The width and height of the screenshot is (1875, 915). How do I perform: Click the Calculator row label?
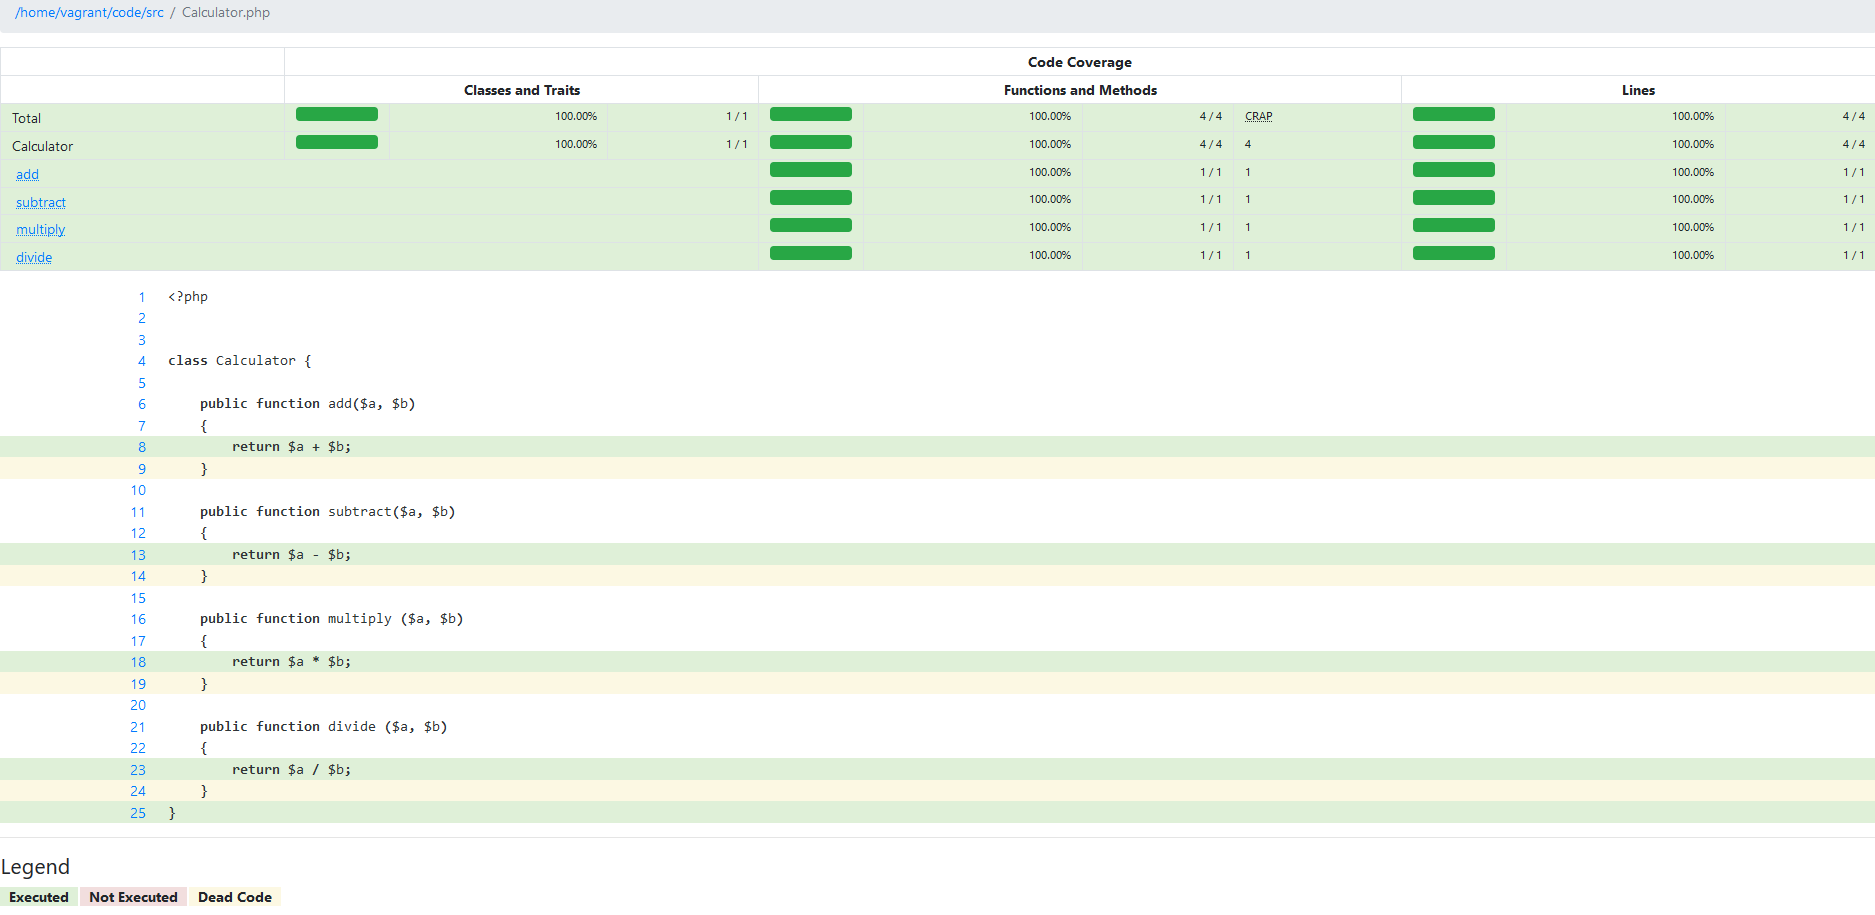(x=43, y=146)
